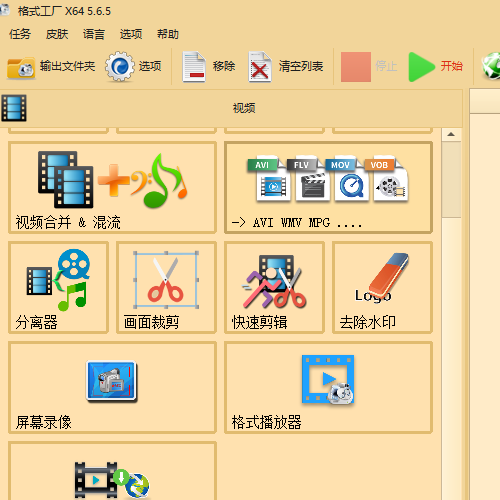Viewport: 500px width, 500px height.
Task: Click the vertical scrollbar thumb
Action: click(x=451, y=179)
